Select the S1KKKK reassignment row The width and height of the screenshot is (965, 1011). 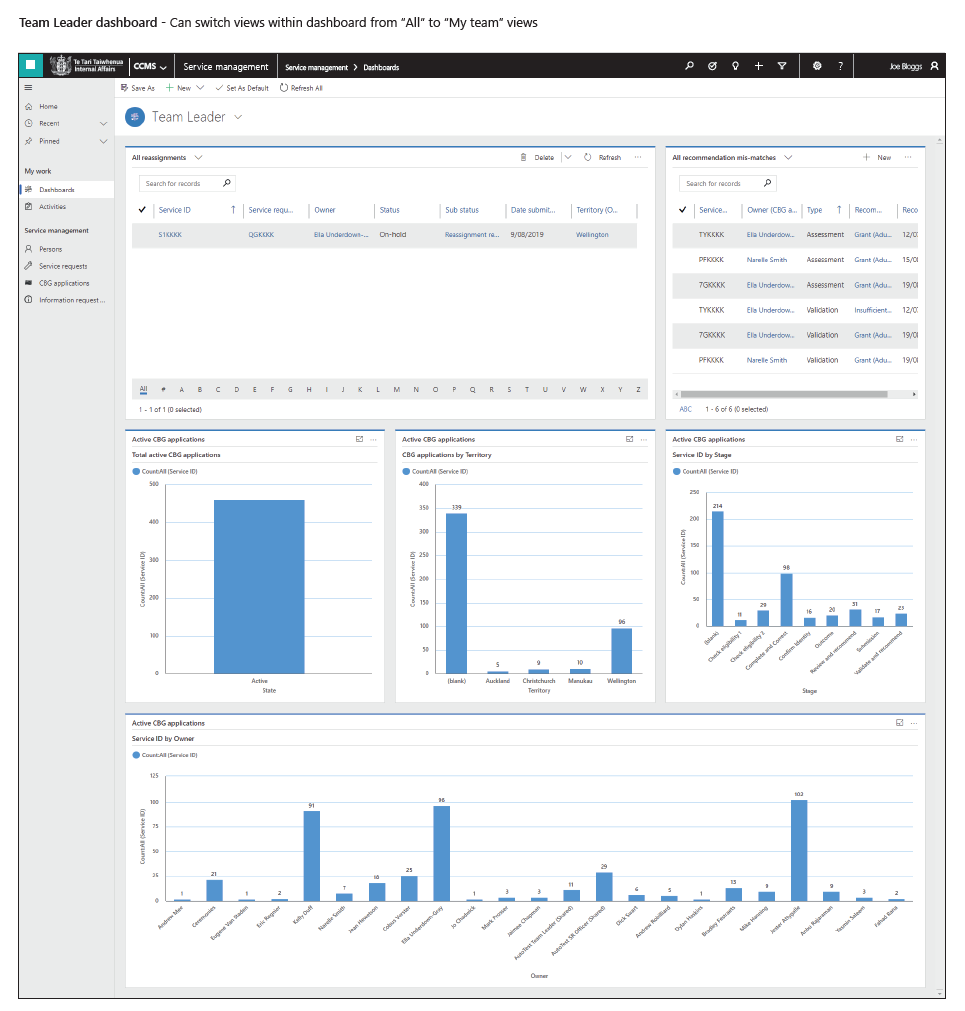384,235
